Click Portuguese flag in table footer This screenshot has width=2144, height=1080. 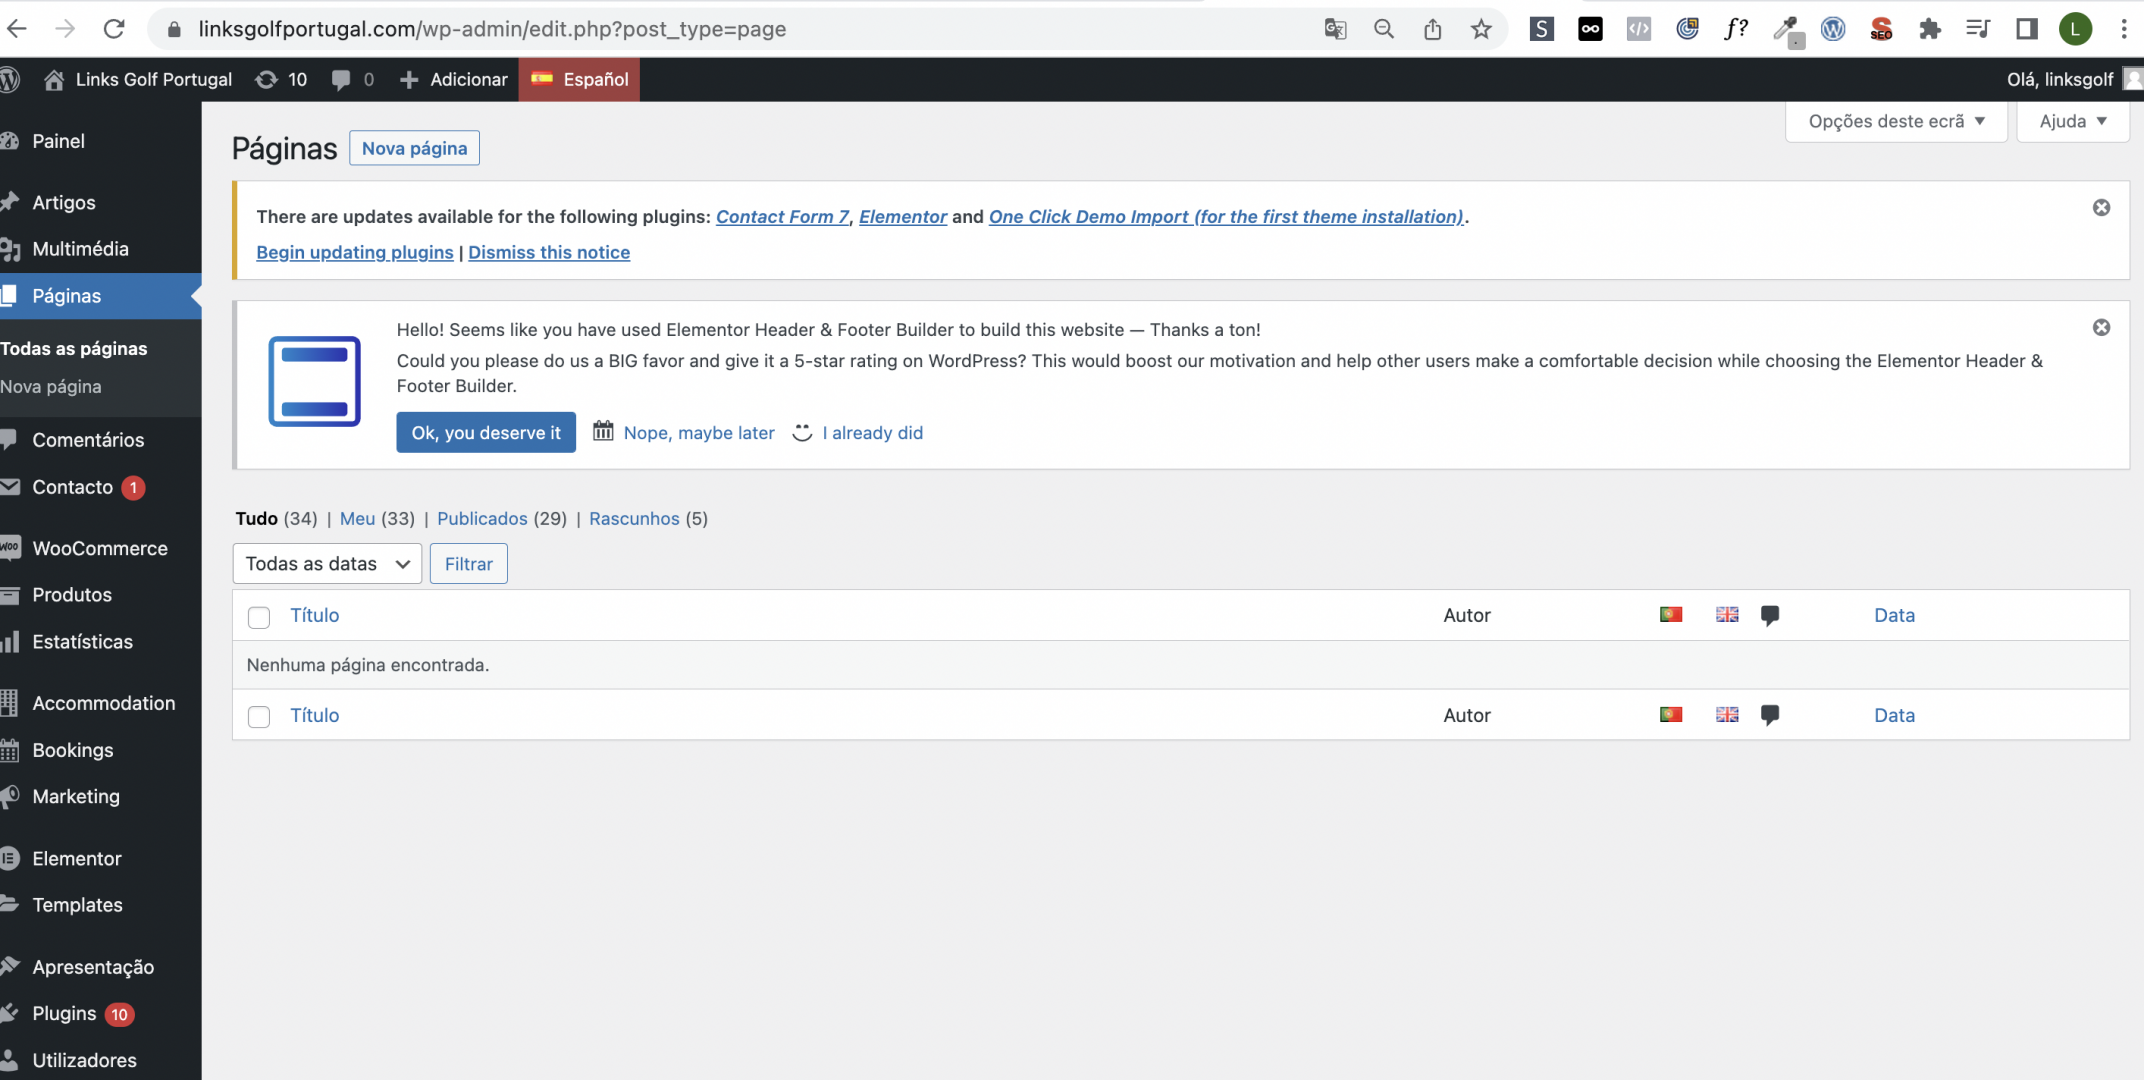(1671, 714)
